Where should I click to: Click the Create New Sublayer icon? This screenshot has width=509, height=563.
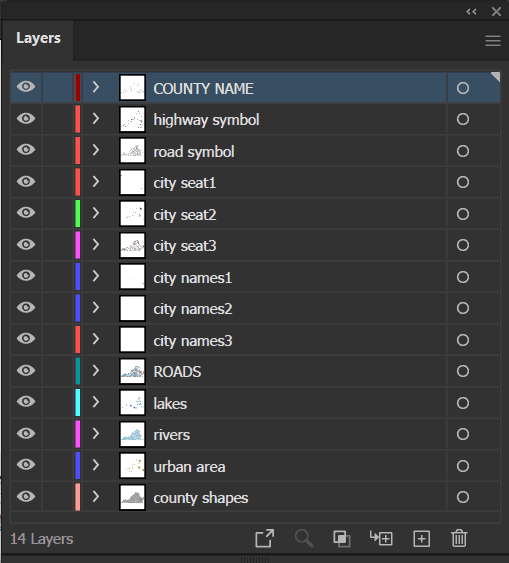381,538
